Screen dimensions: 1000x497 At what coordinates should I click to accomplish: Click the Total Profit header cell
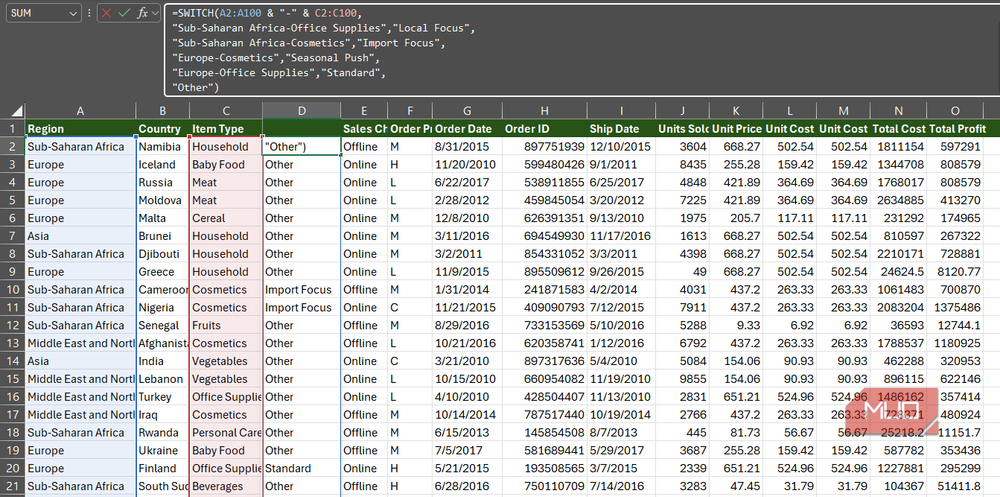point(955,128)
